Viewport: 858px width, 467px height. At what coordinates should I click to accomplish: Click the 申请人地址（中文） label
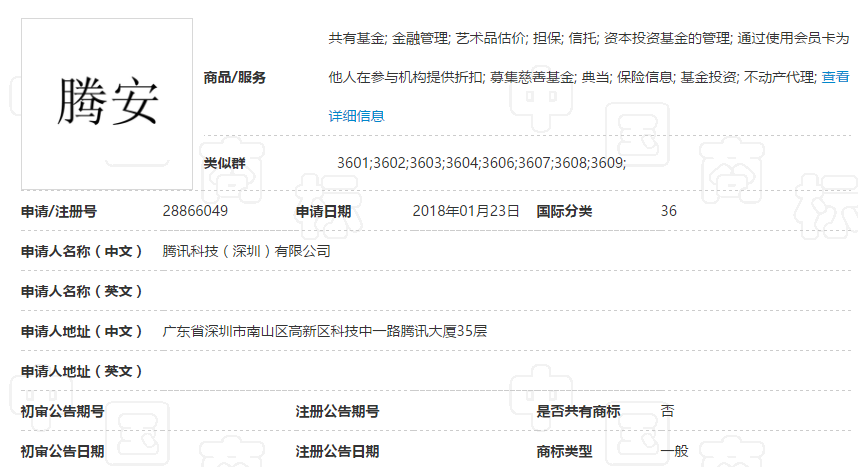coord(82,331)
